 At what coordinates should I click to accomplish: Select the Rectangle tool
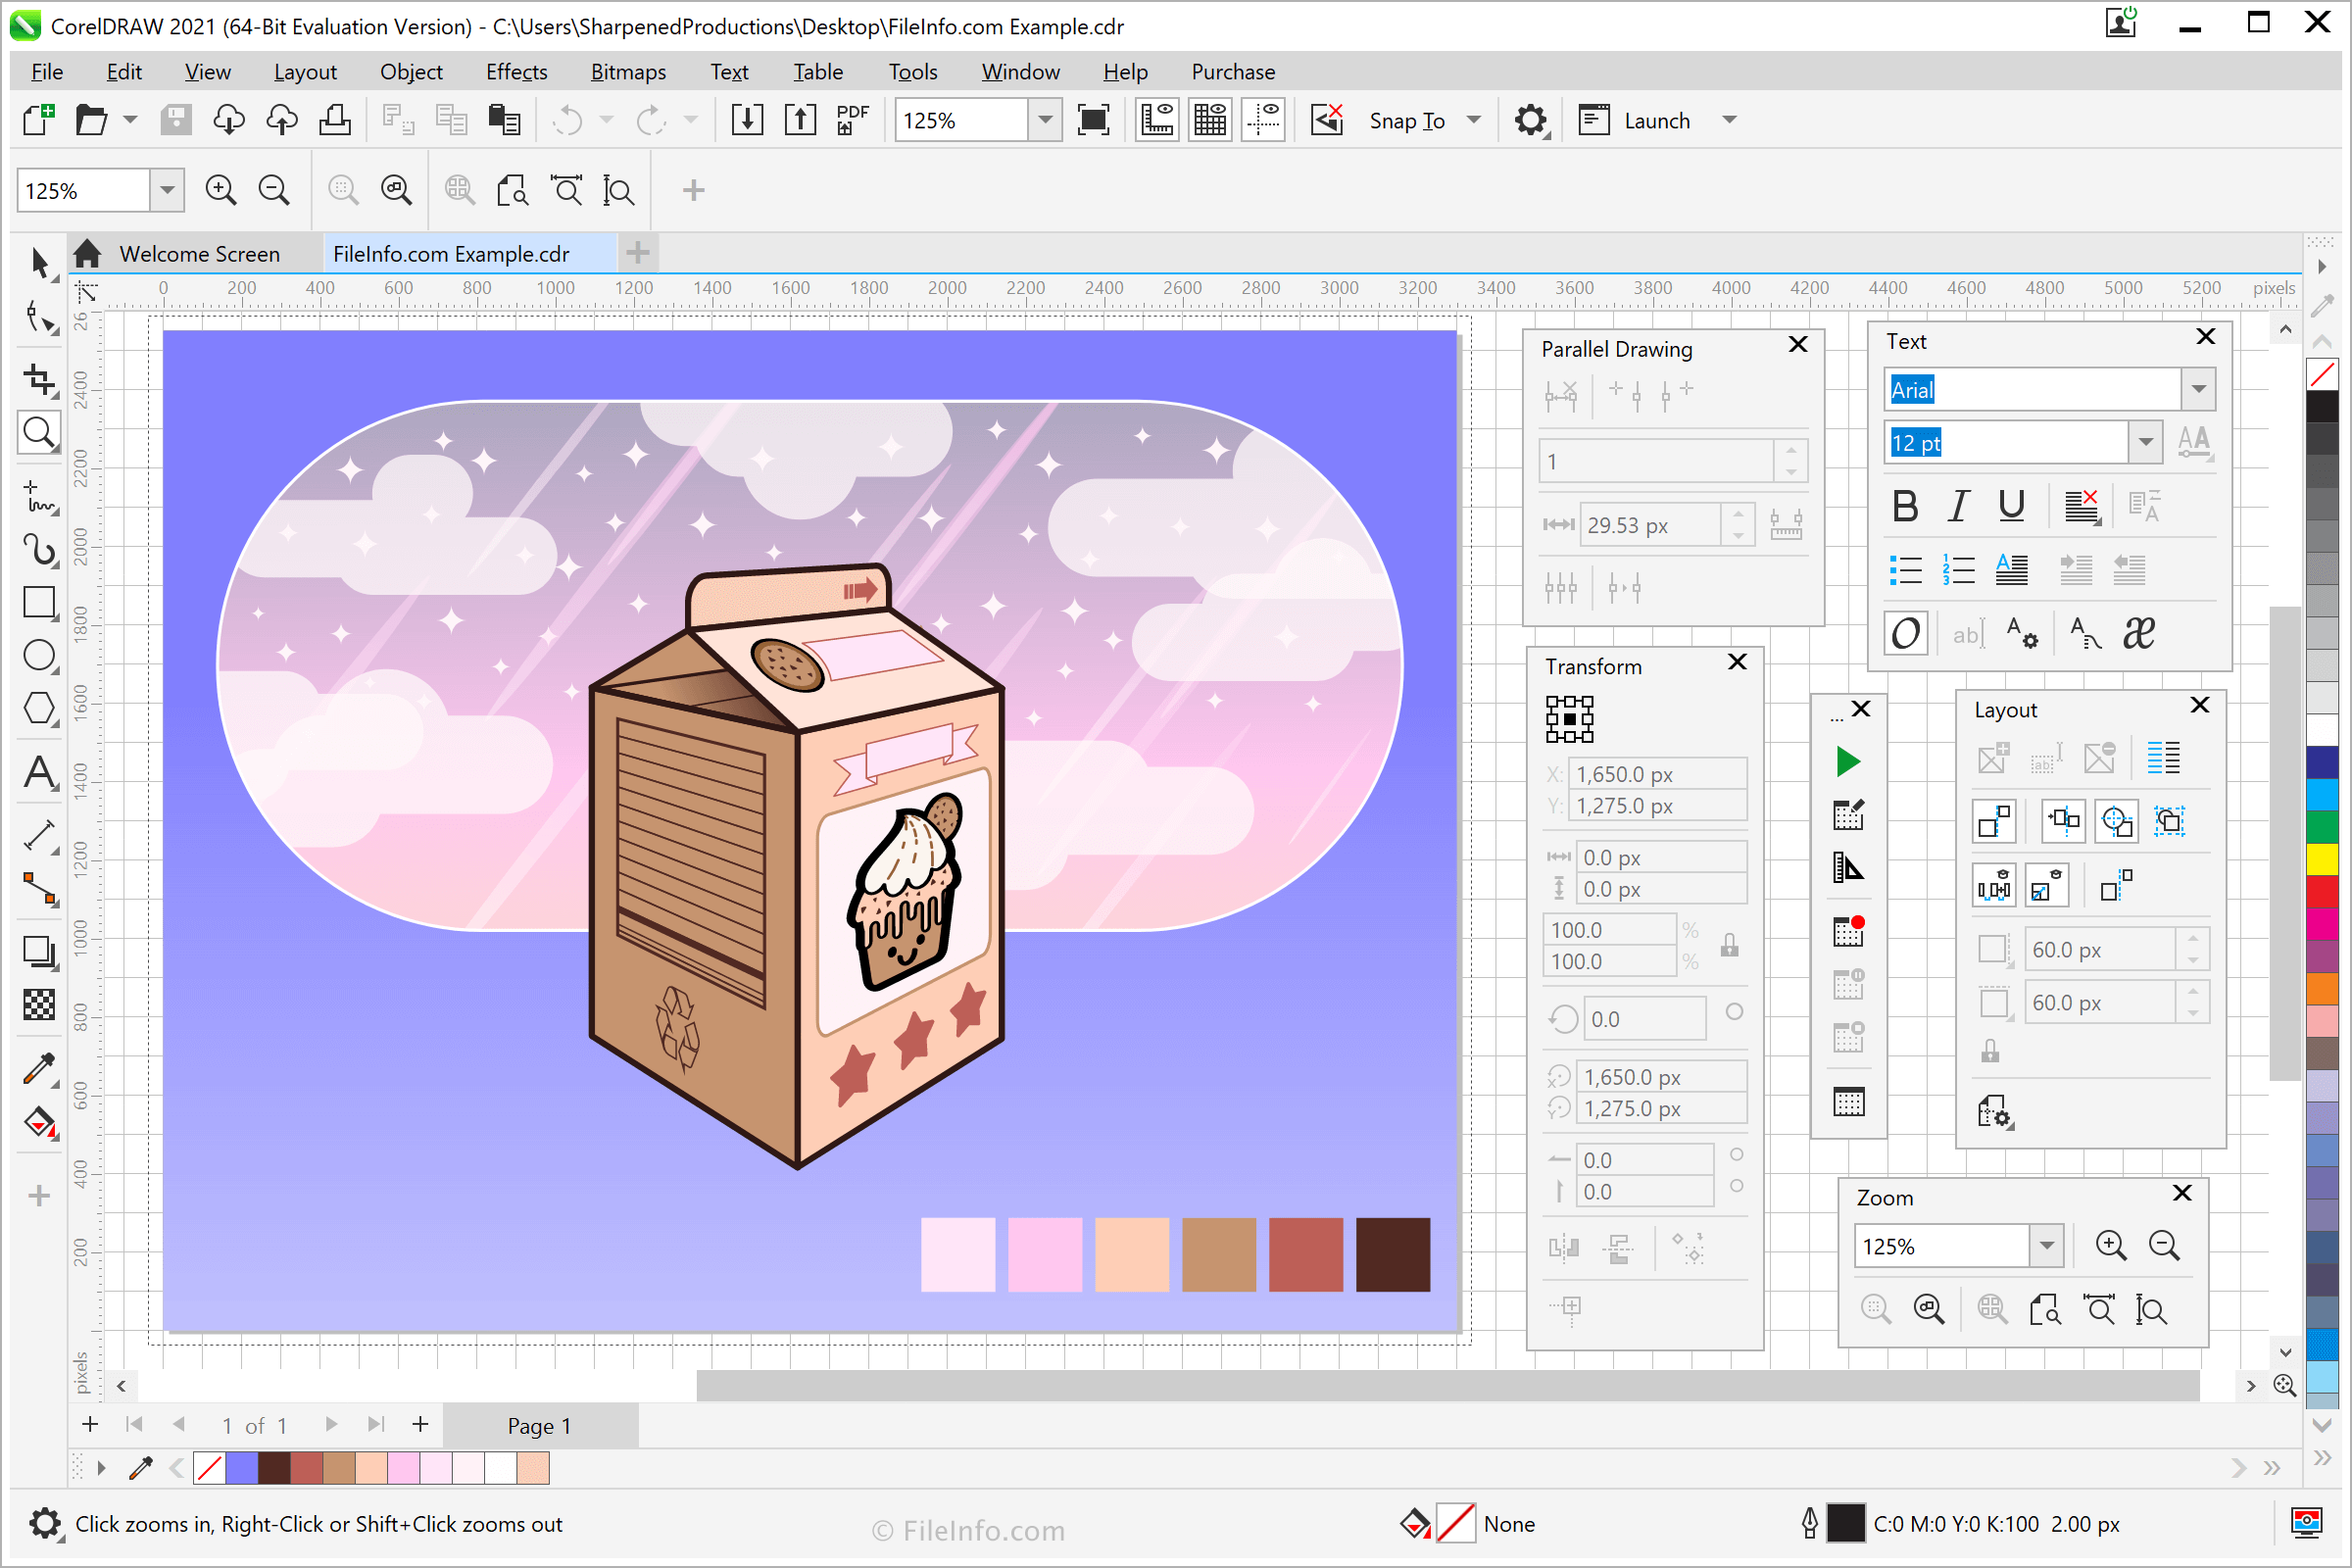click(39, 602)
